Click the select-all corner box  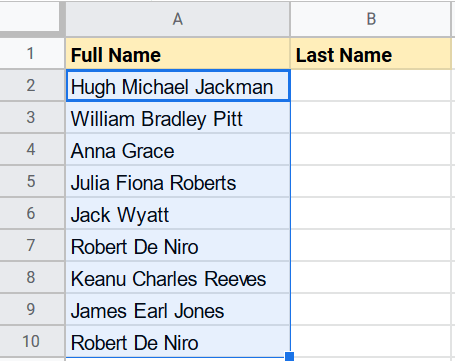[32, 17]
